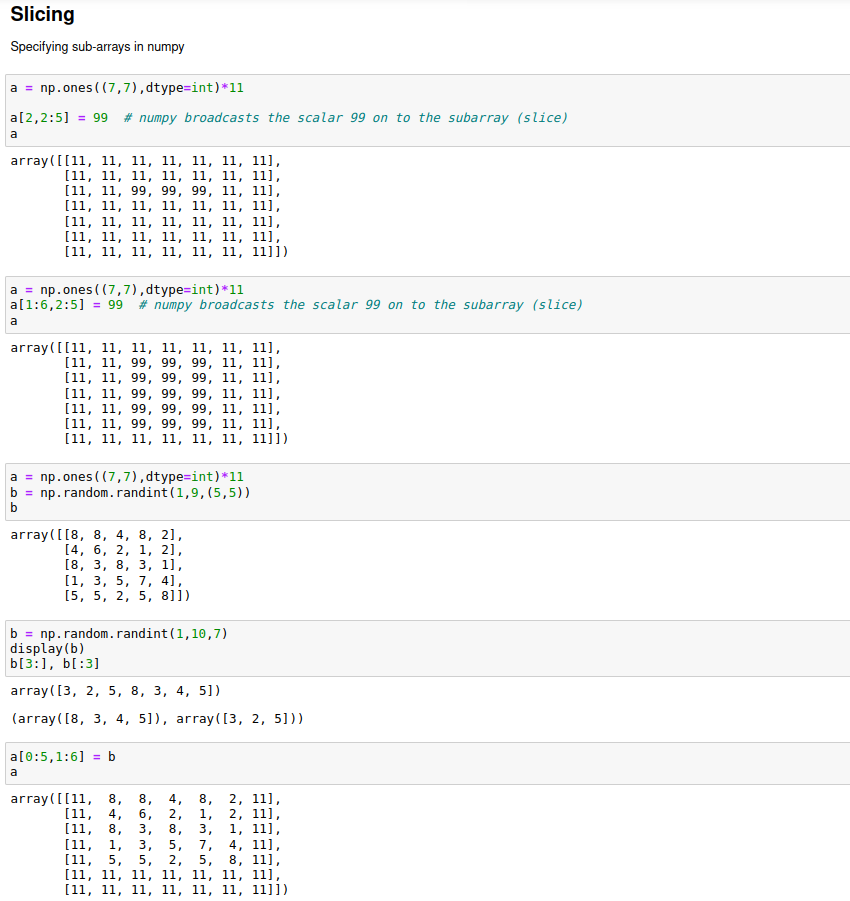This screenshot has width=850, height=901.
Task: Select the output array with five rows of 99s
Action: tap(149, 393)
